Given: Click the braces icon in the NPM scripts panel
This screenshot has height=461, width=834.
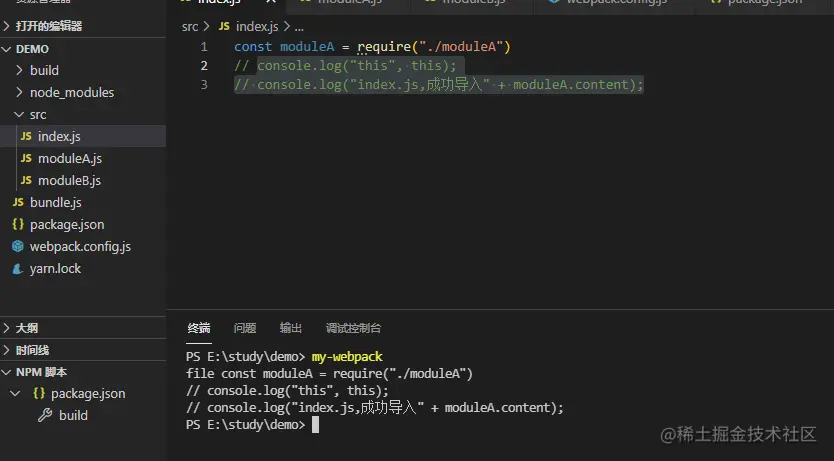Looking at the screenshot, I should coord(39,393).
